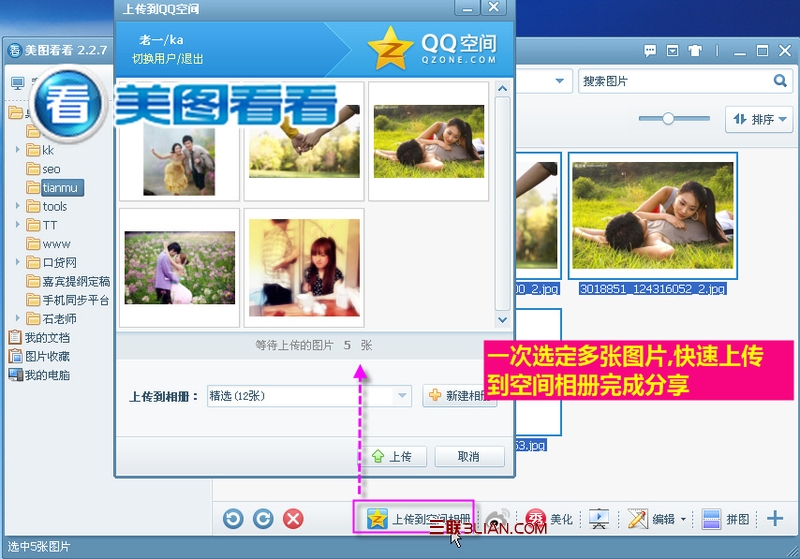Expand the TT folder
Screen dimensions: 800x559
[x=17, y=225]
